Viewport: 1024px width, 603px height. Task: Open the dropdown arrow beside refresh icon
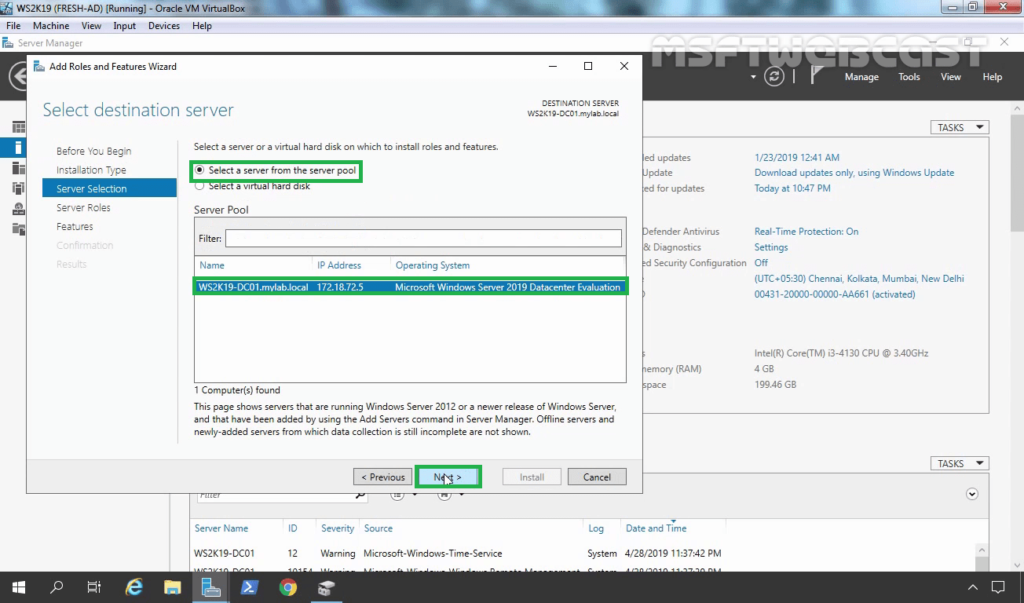coord(753,76)
